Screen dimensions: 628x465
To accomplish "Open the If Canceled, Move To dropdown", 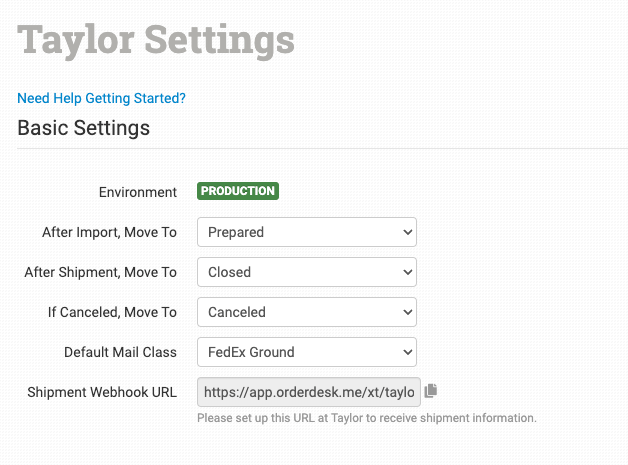I will [x=306, y=312].
